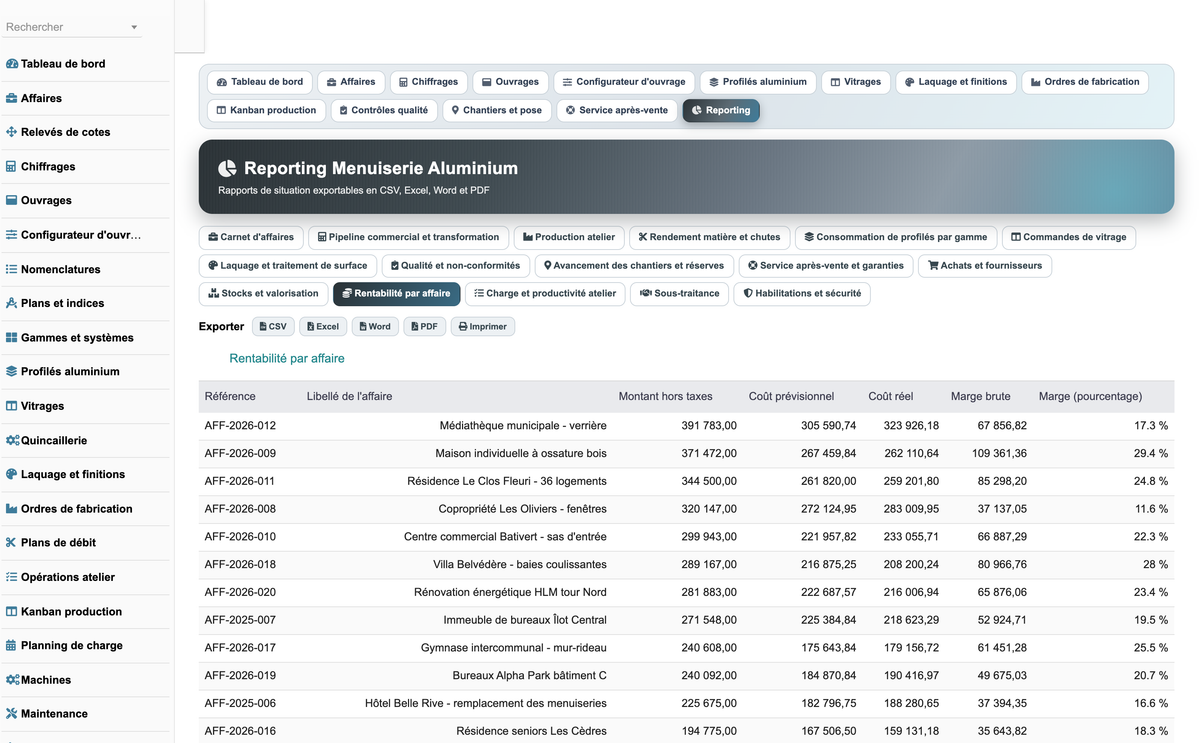Show Stocks et valorisation report
1200x743 pixels.
263,294
